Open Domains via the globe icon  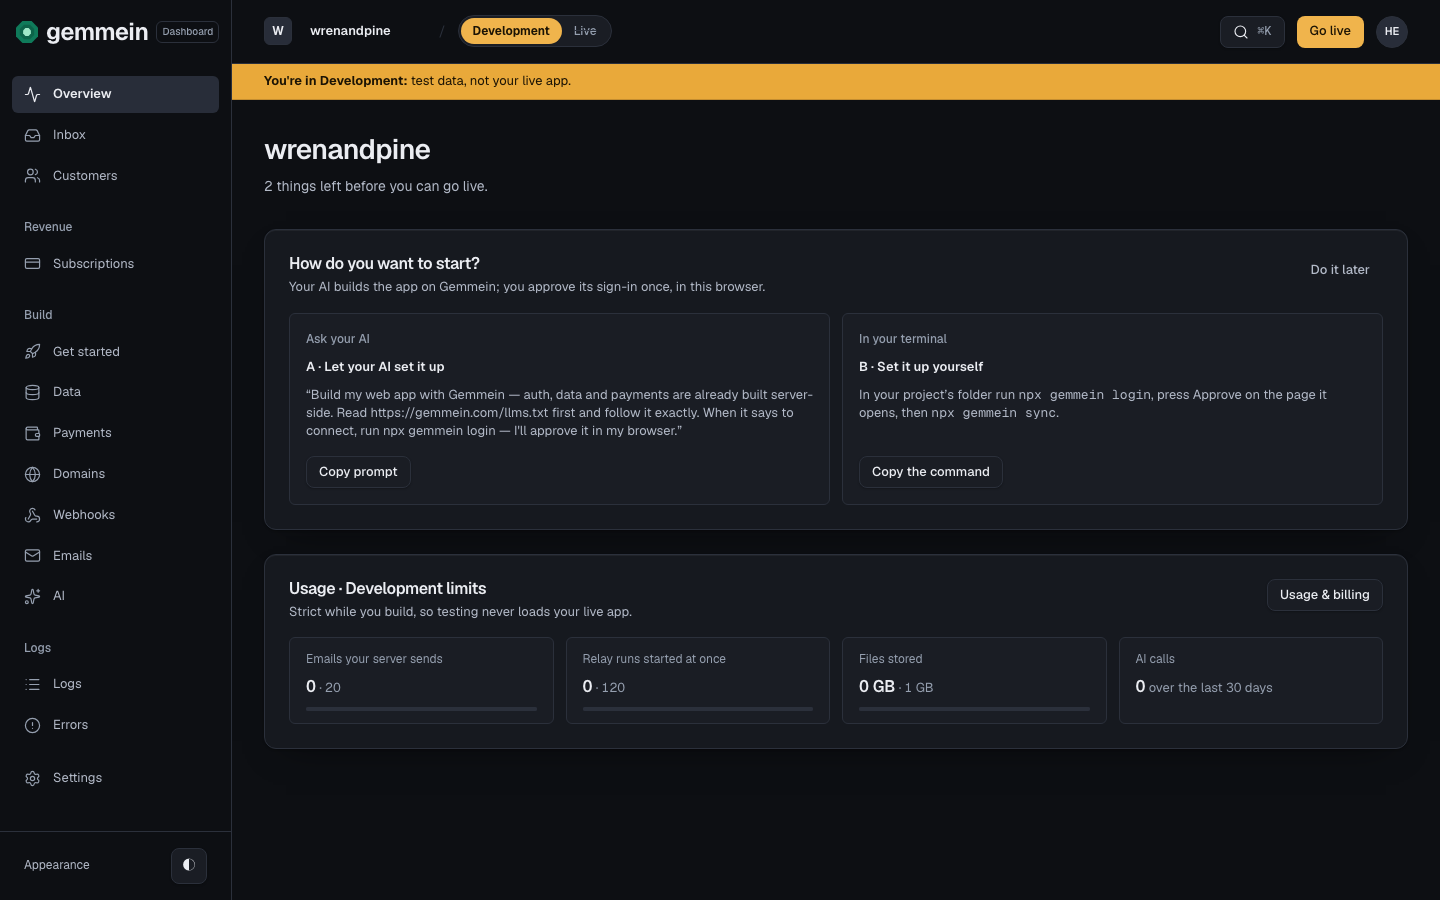(x=33, y=474)
